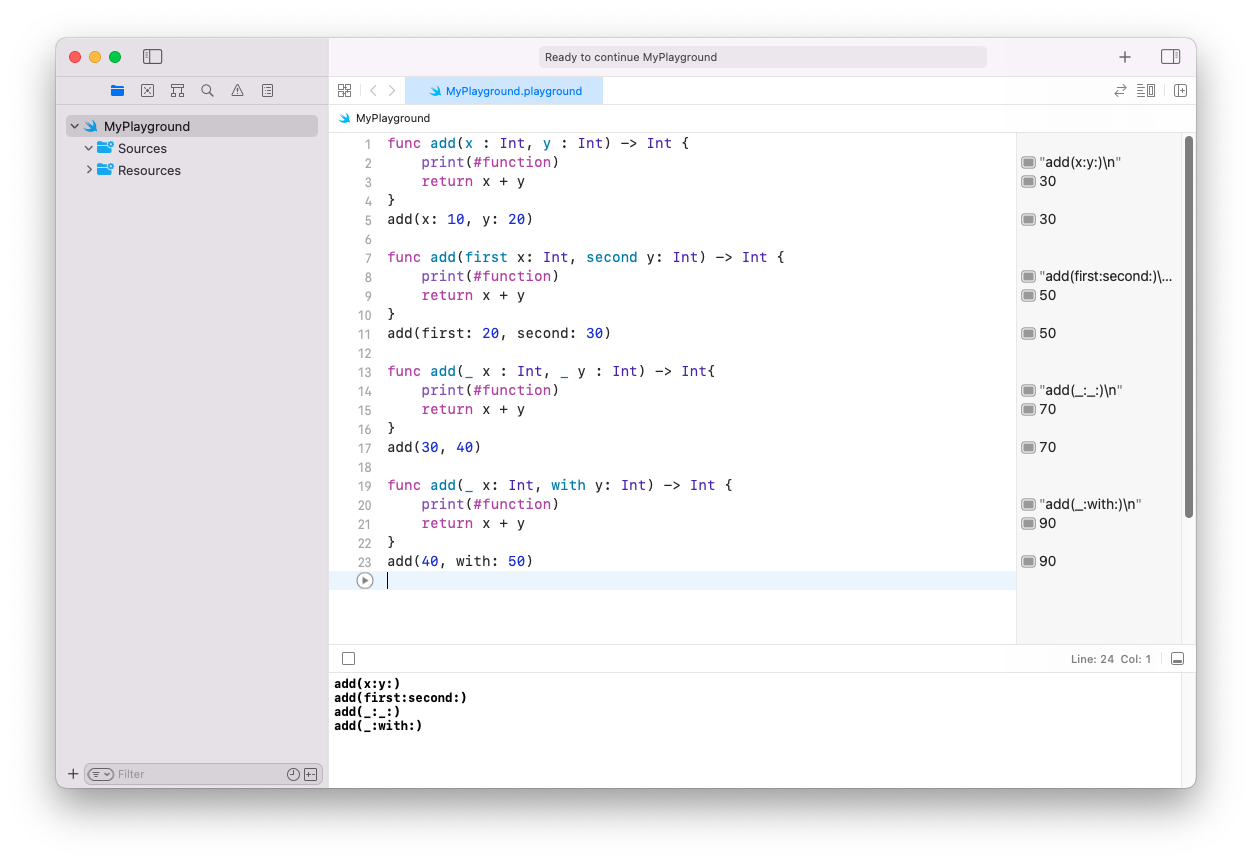
Task: Show quick look for "add(x:y:)\n" result
Action: click(x=1028, y=162)
